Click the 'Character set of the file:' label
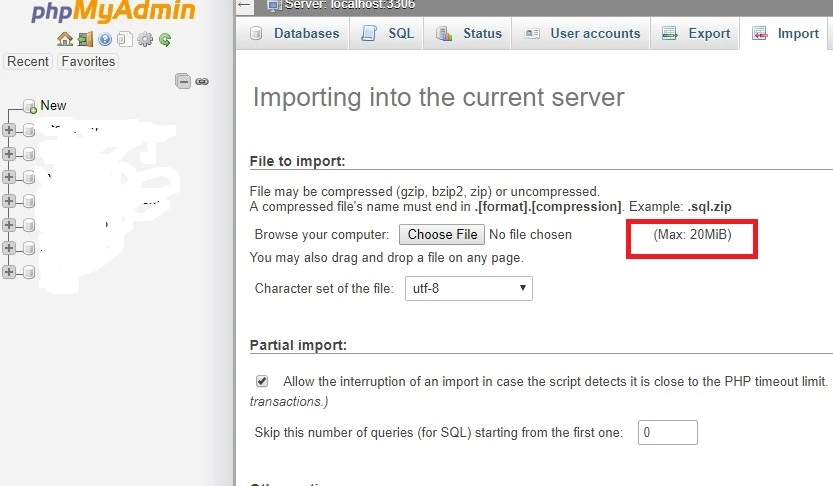 point(324,288)
